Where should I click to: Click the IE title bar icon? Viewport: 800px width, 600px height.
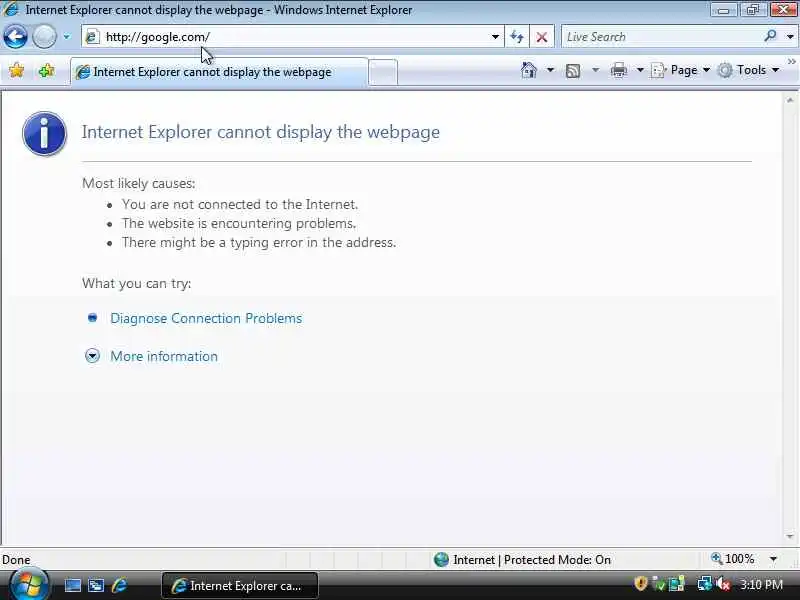[11, 9]
